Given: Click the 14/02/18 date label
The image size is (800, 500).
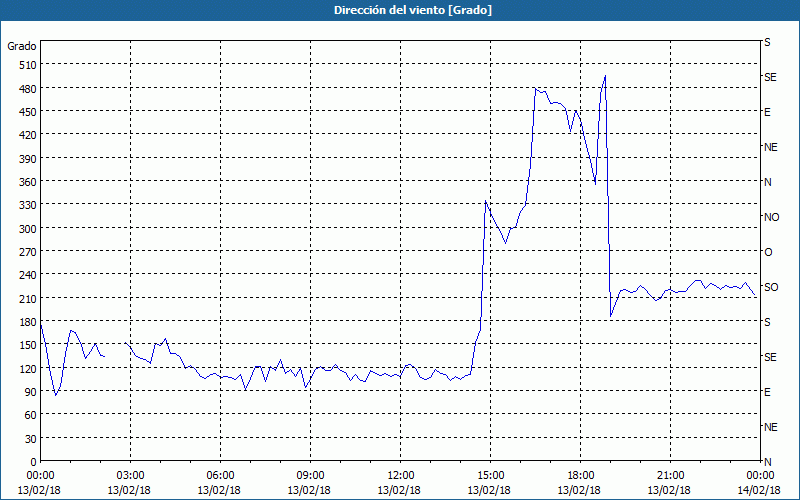Looking at the screenshot, I should click(759, 490).
